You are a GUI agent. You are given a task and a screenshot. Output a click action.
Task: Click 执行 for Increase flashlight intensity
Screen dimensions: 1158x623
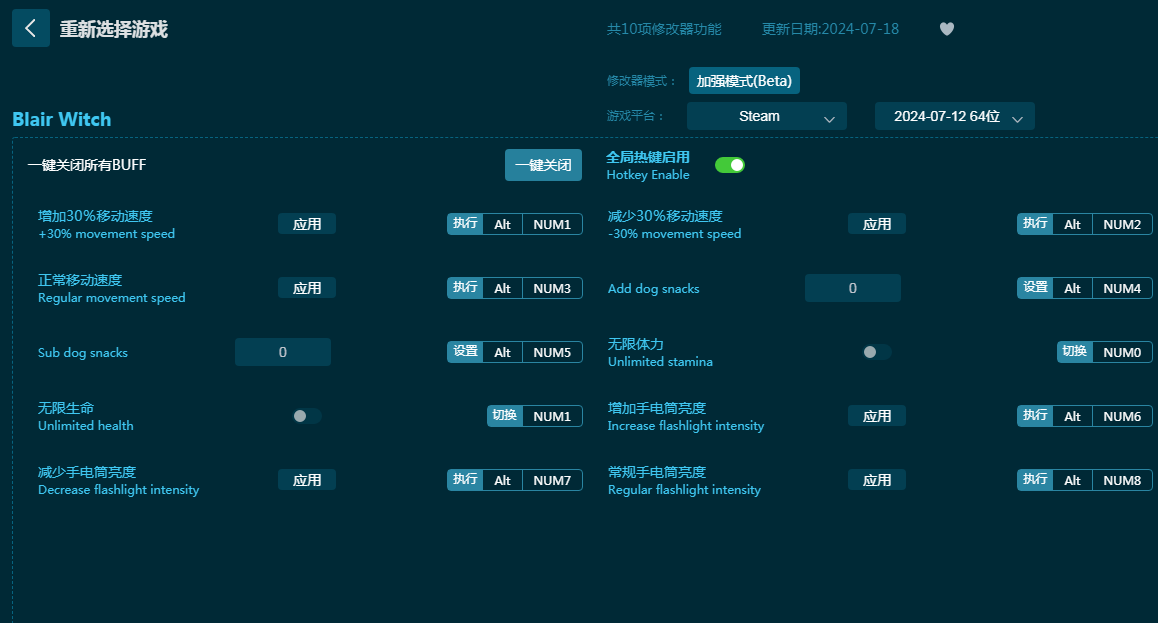tap(1035, 416)
